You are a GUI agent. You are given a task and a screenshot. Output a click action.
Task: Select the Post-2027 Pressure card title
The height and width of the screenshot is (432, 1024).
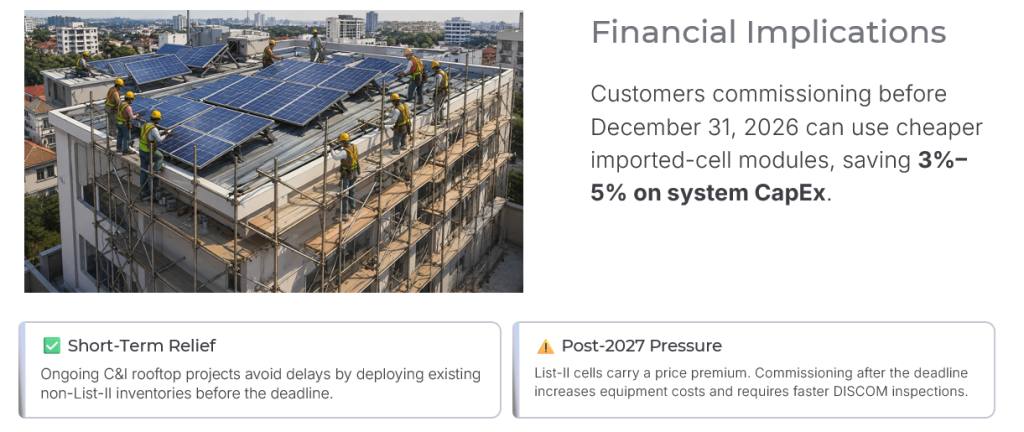[x=642, y=346]
